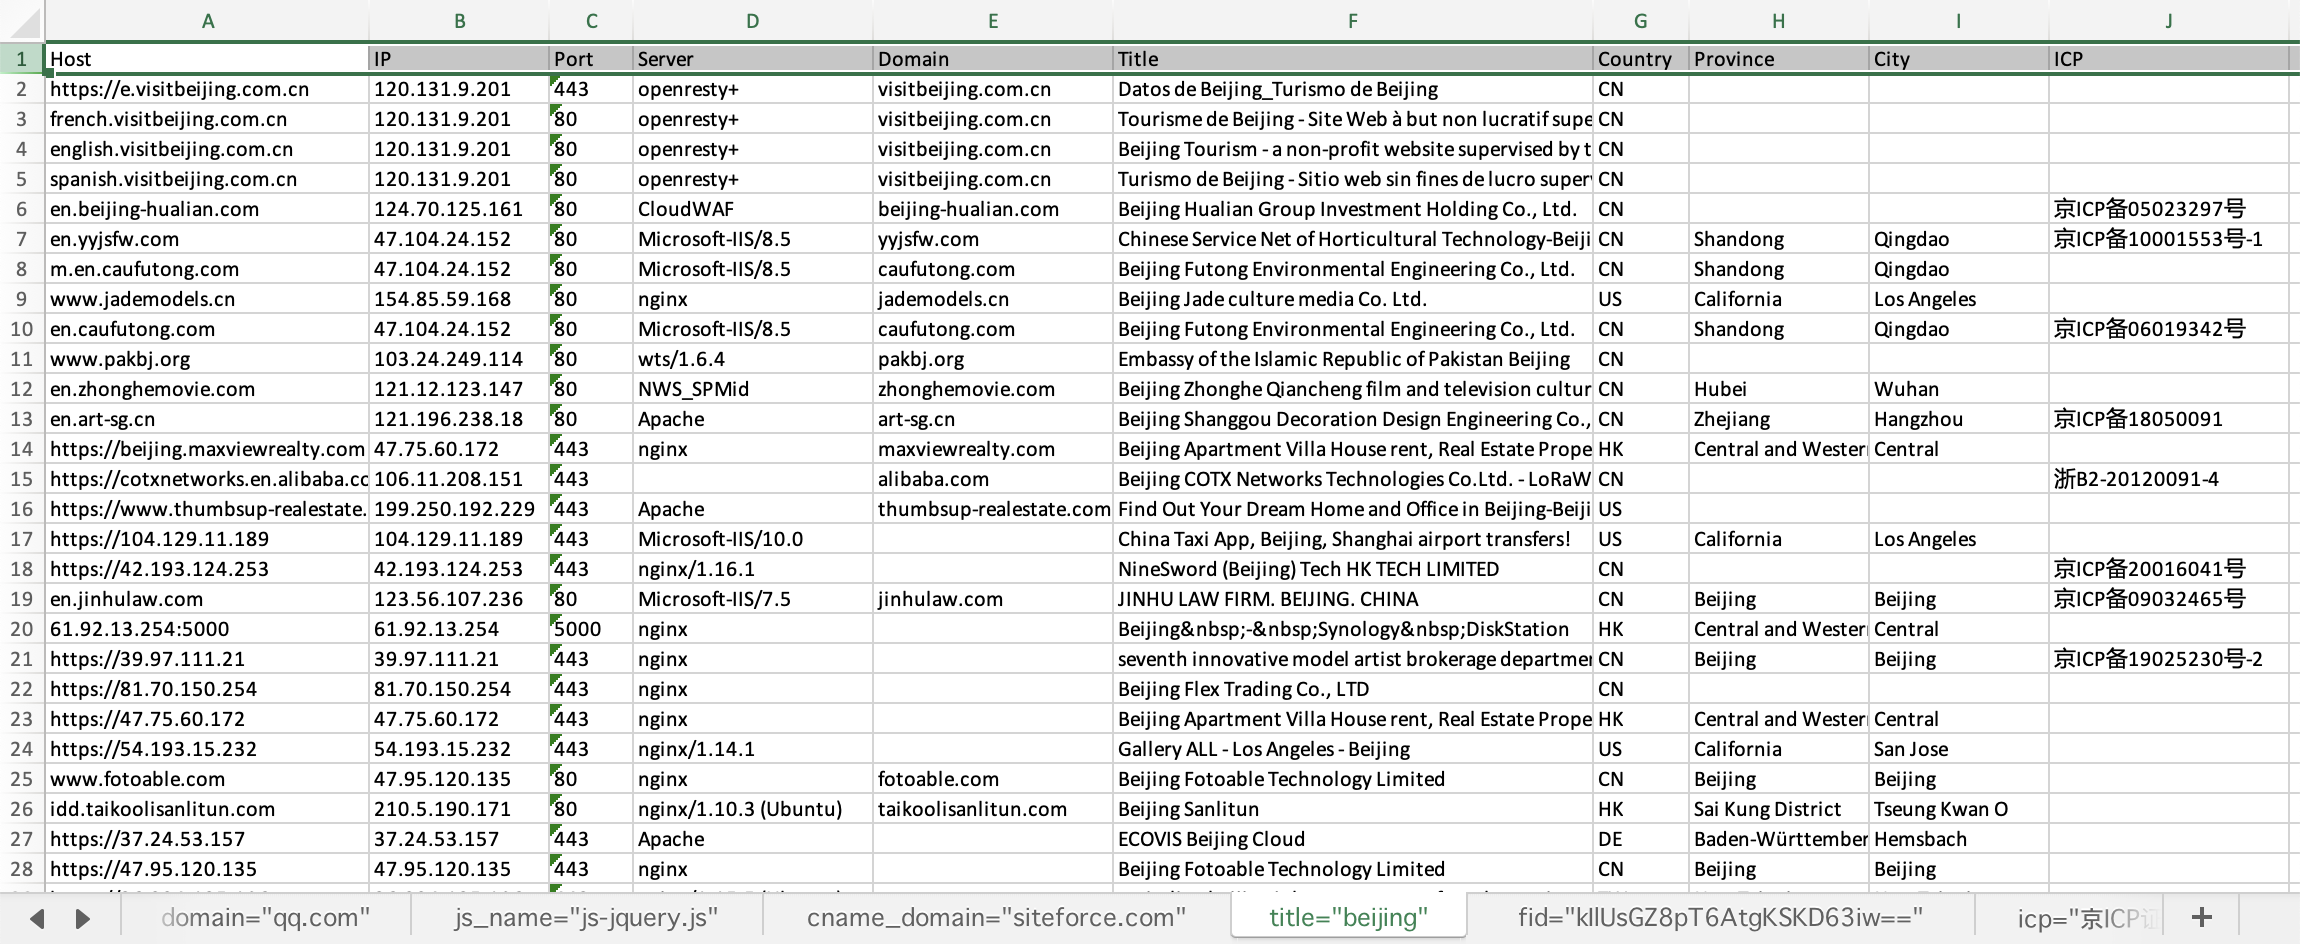The width and height of the screenshot is (2300, 944).
Task: Select row 14 header
Action: point(22,449)
